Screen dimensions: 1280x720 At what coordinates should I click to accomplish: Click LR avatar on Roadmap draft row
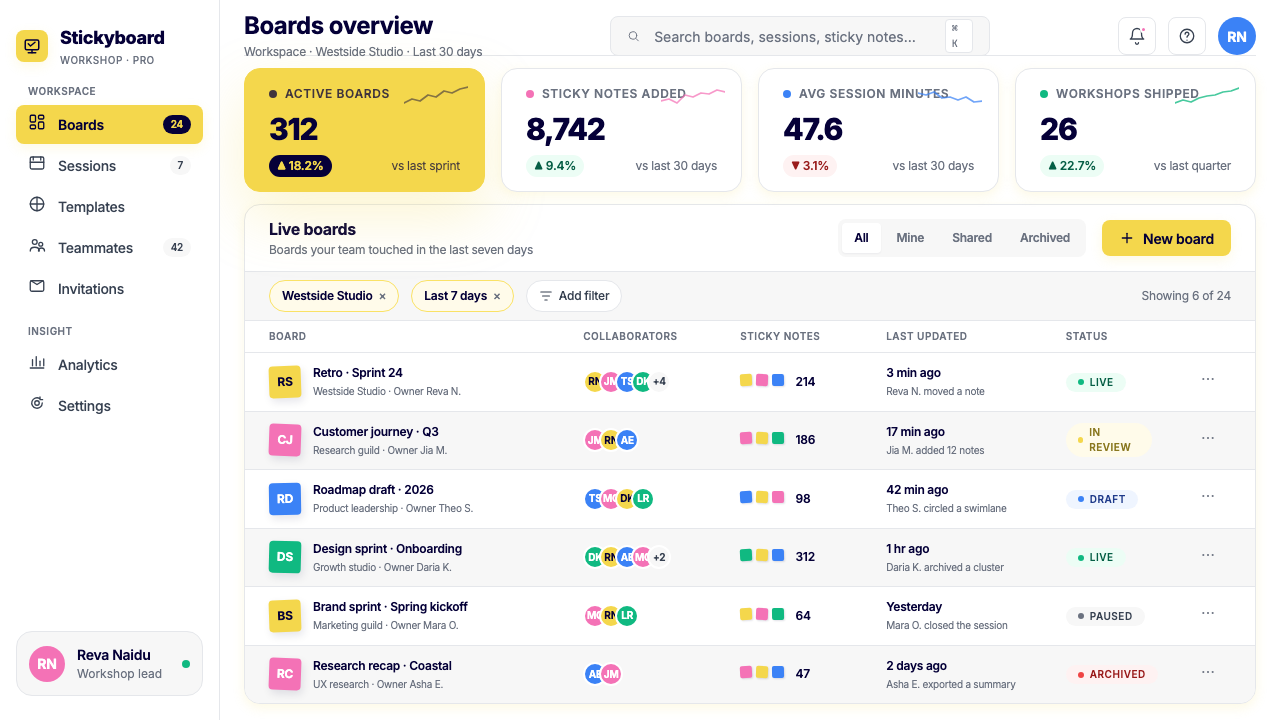(x=643, y=498)
